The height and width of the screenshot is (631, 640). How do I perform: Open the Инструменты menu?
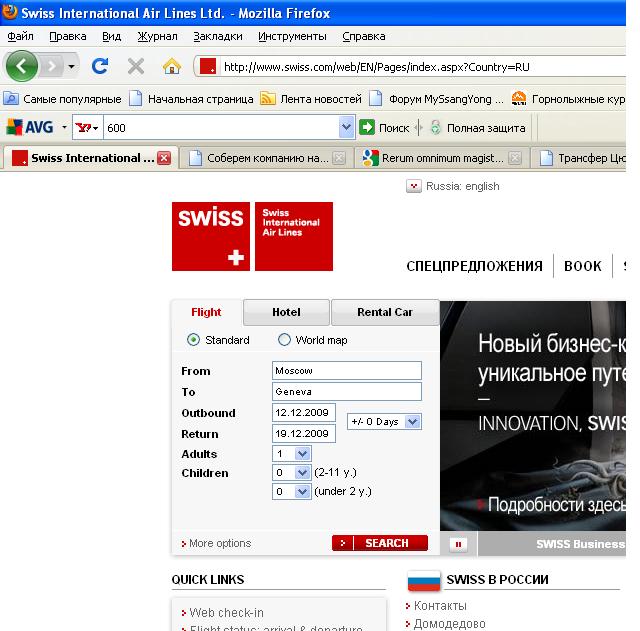pyautogui.click(x=292, y=36)
